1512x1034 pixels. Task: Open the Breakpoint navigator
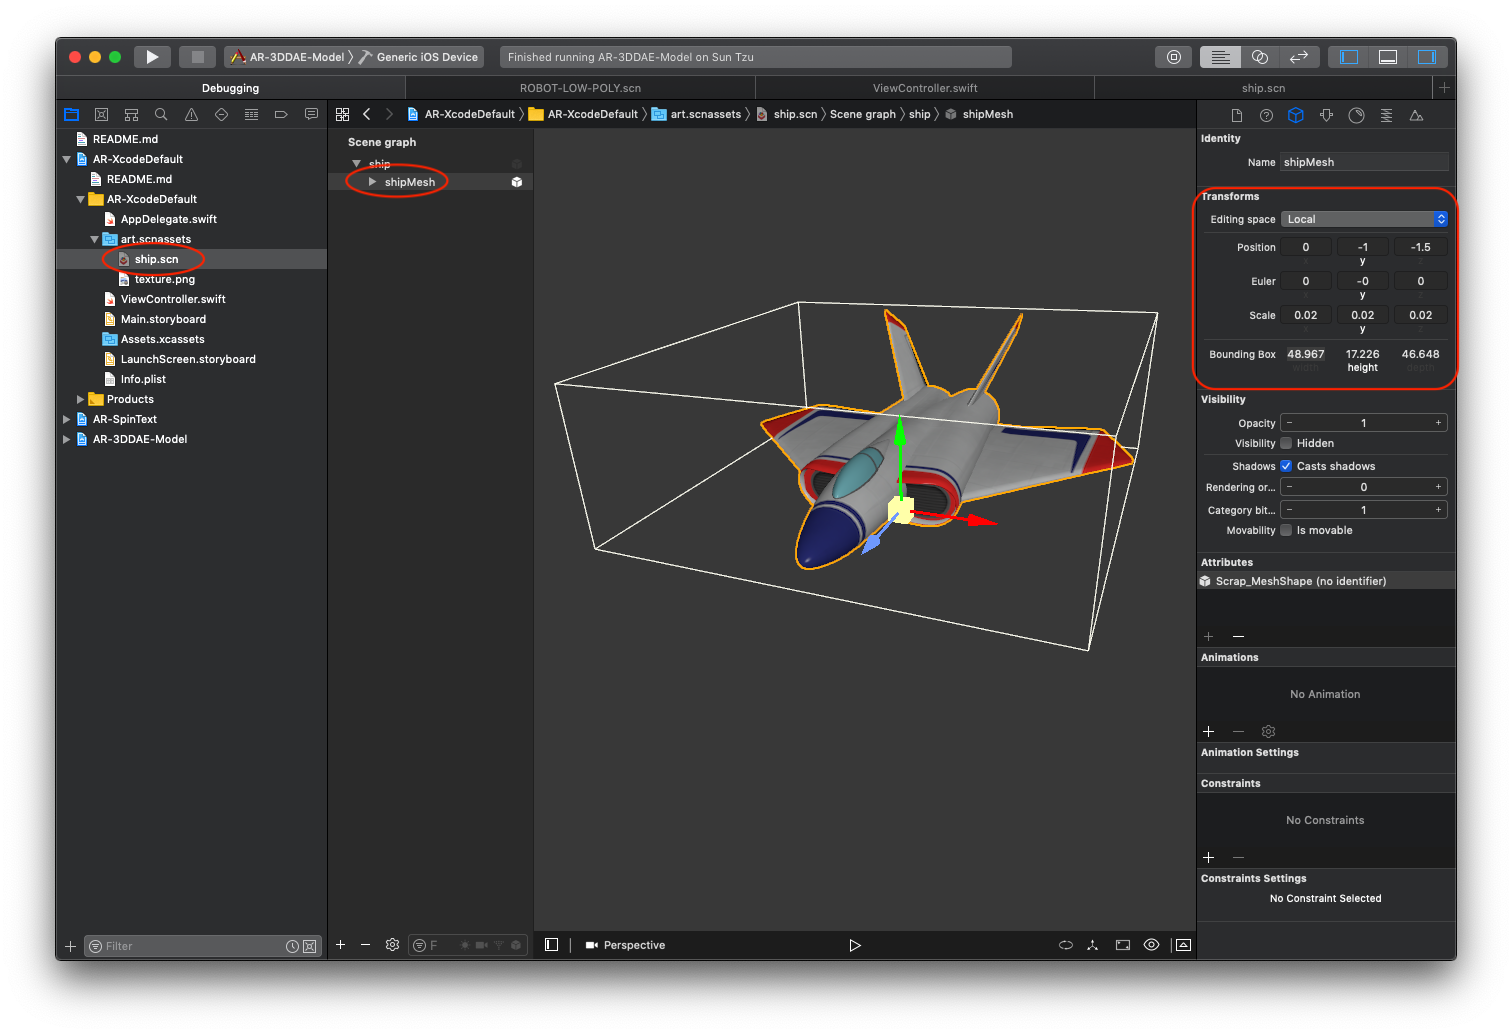point(281,115)
